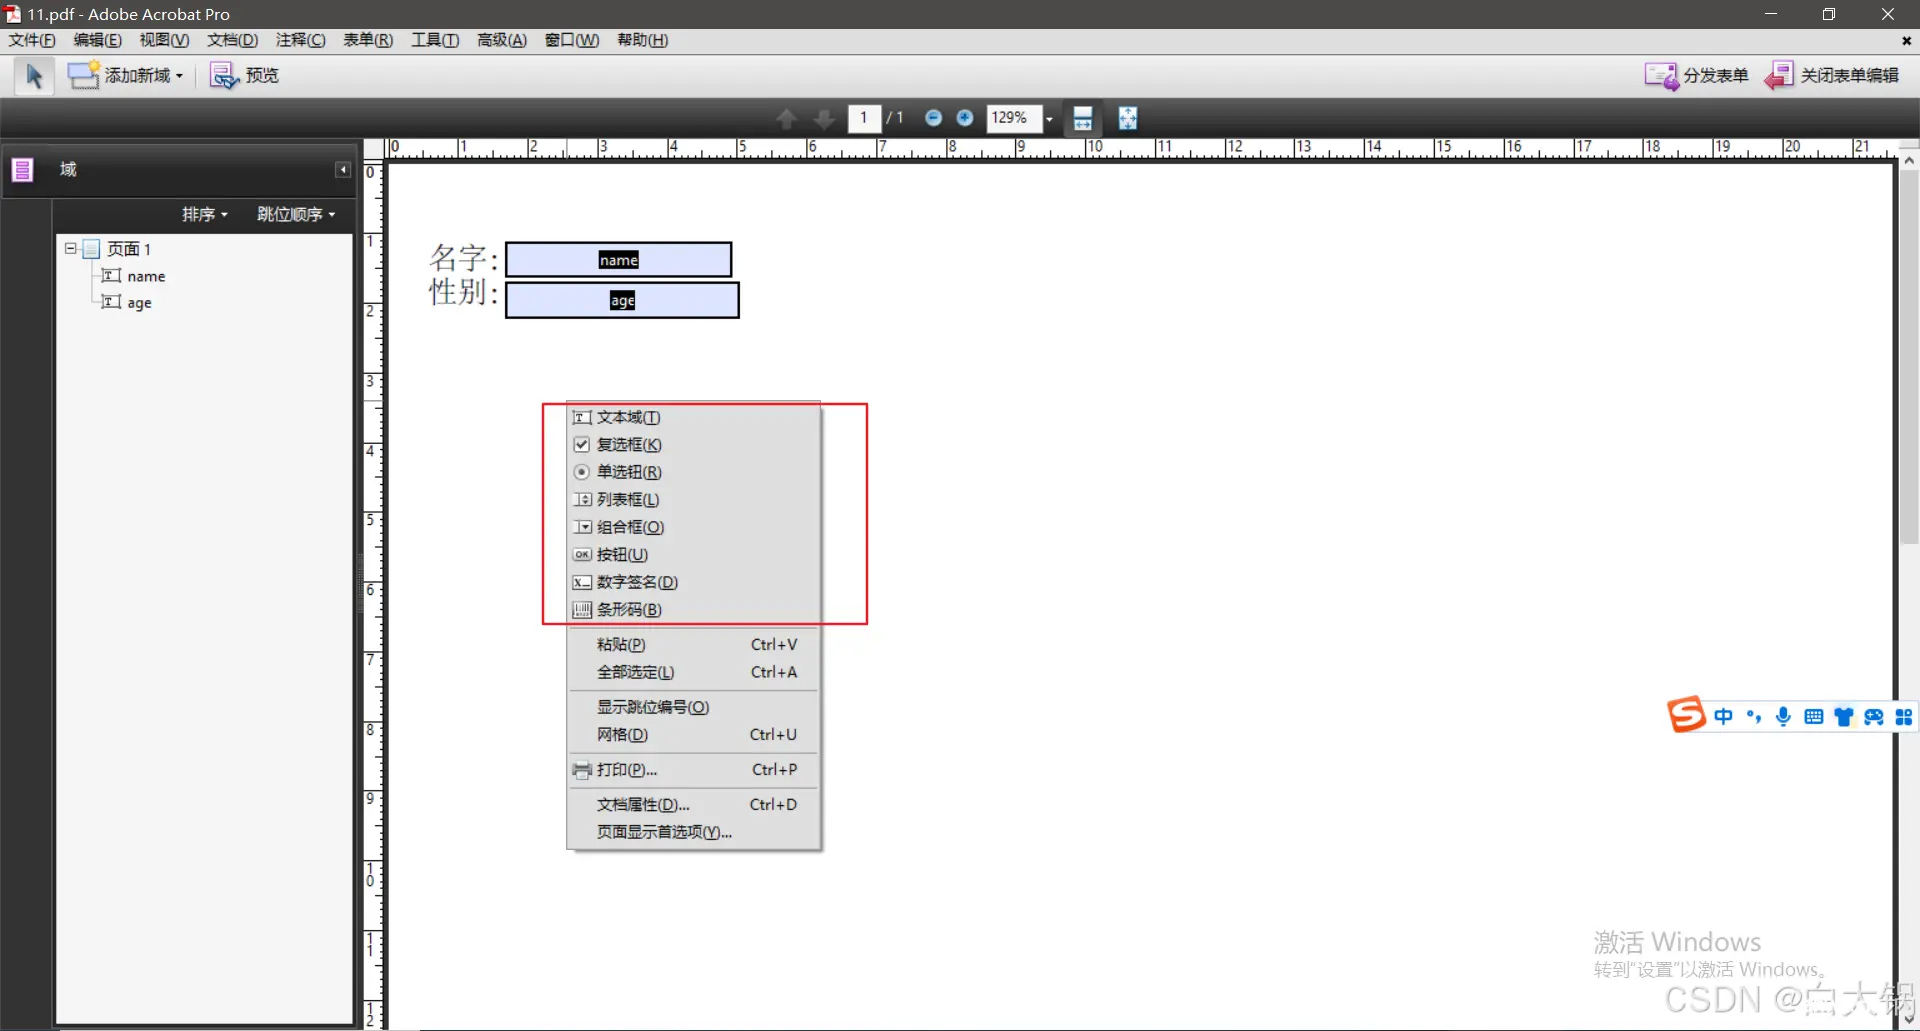1920x1031 pixels.
Task: Open the 文档(D) menu
Action: pos(232,40)
